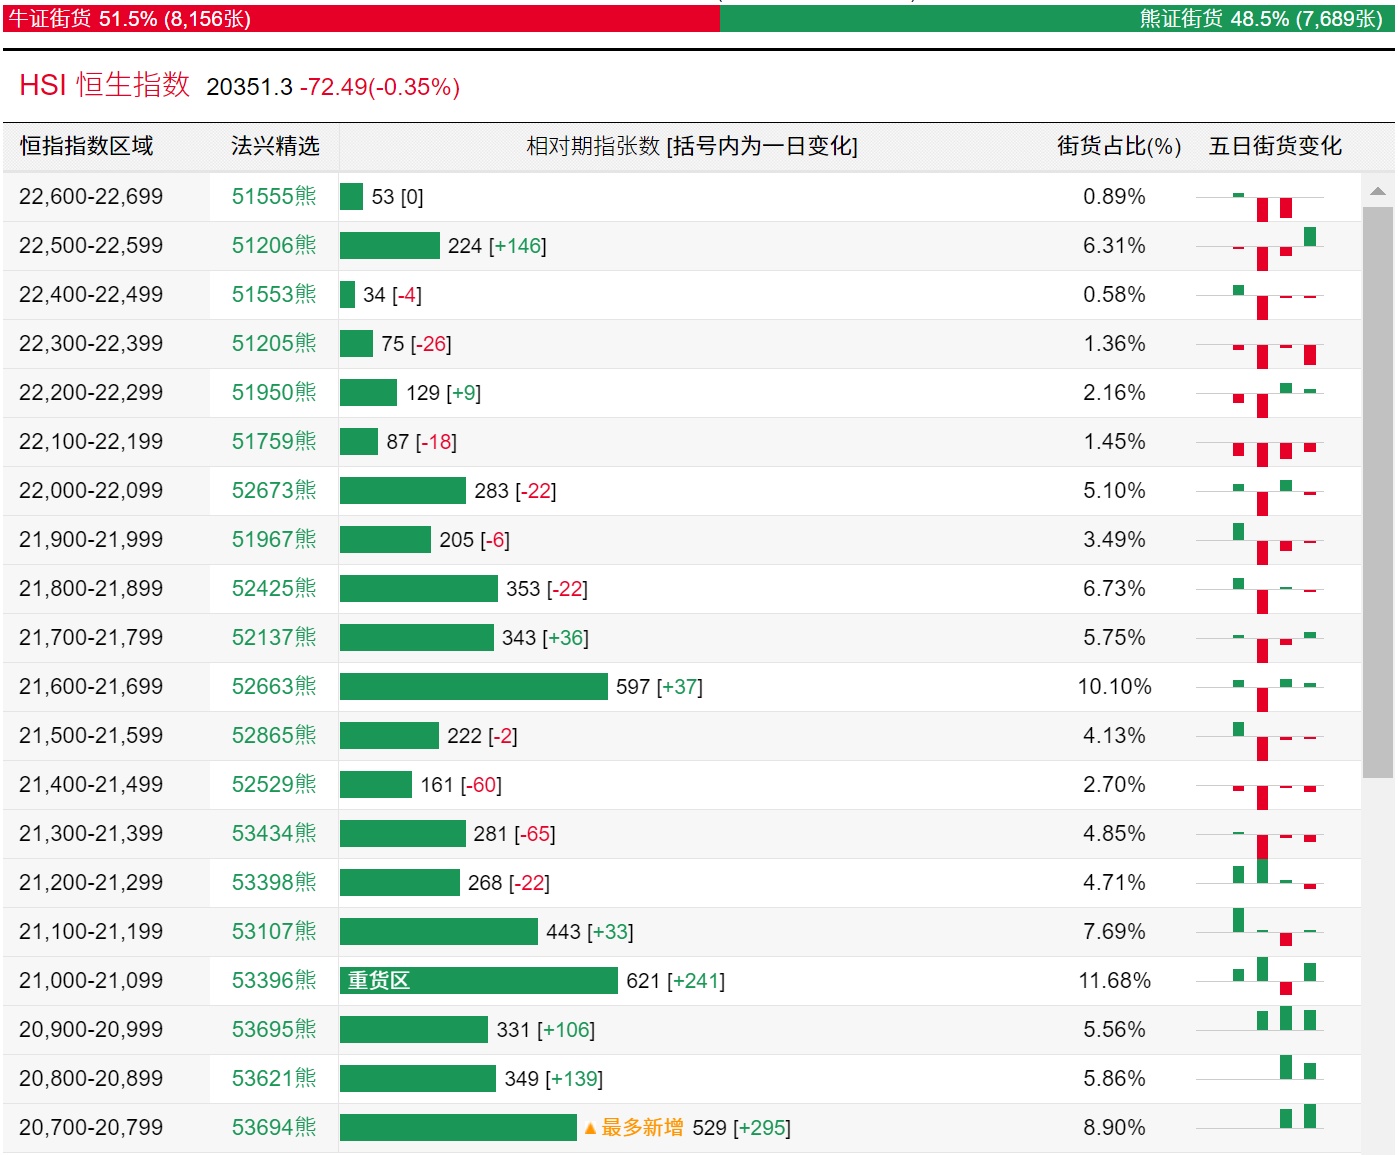Click the percentage value 0.58%

1114,294
